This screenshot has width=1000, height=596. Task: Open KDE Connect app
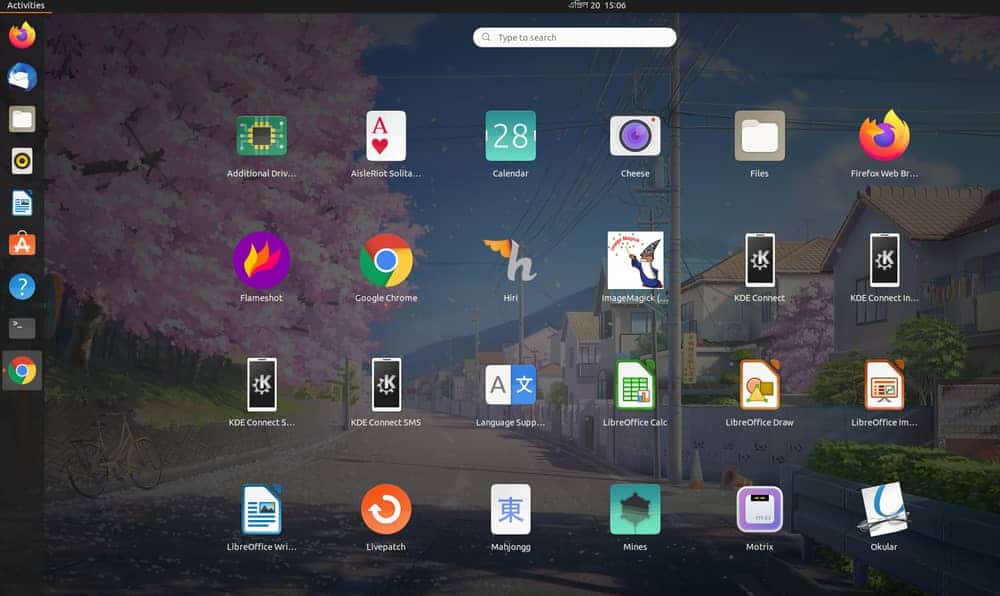pos(760,260)
